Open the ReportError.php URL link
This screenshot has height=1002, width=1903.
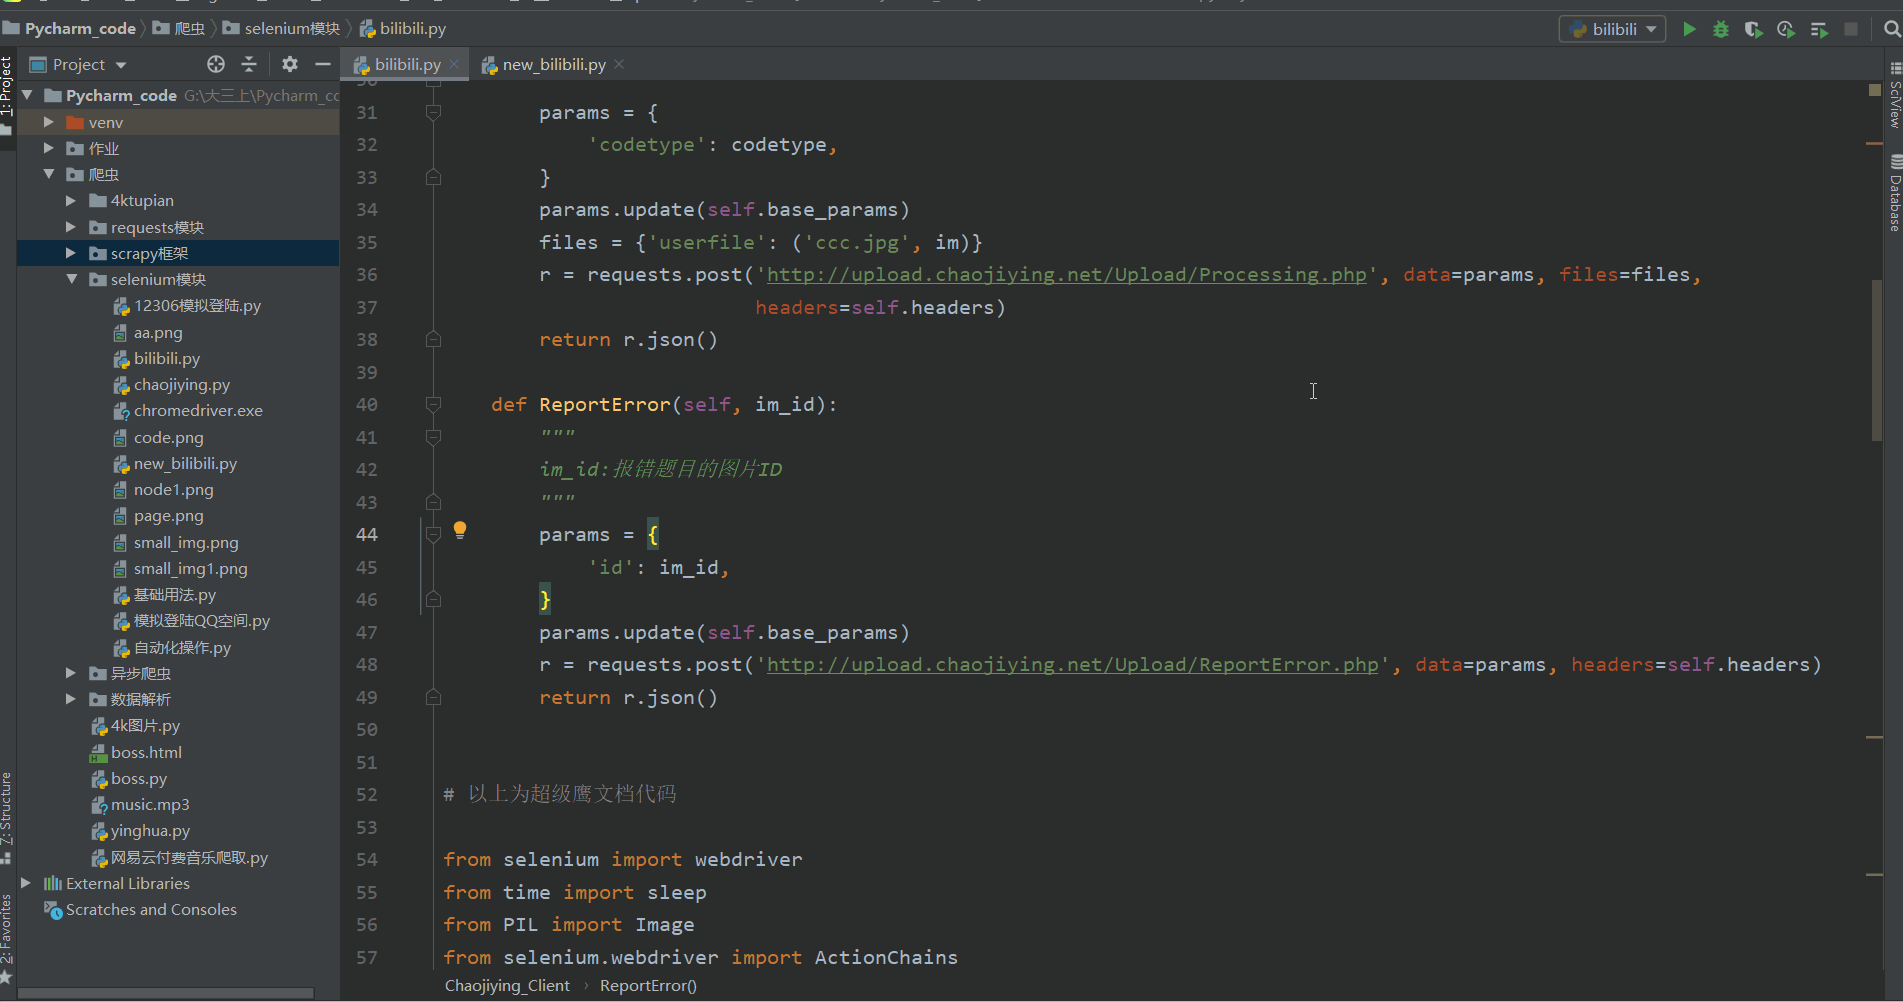(1072, 665)
